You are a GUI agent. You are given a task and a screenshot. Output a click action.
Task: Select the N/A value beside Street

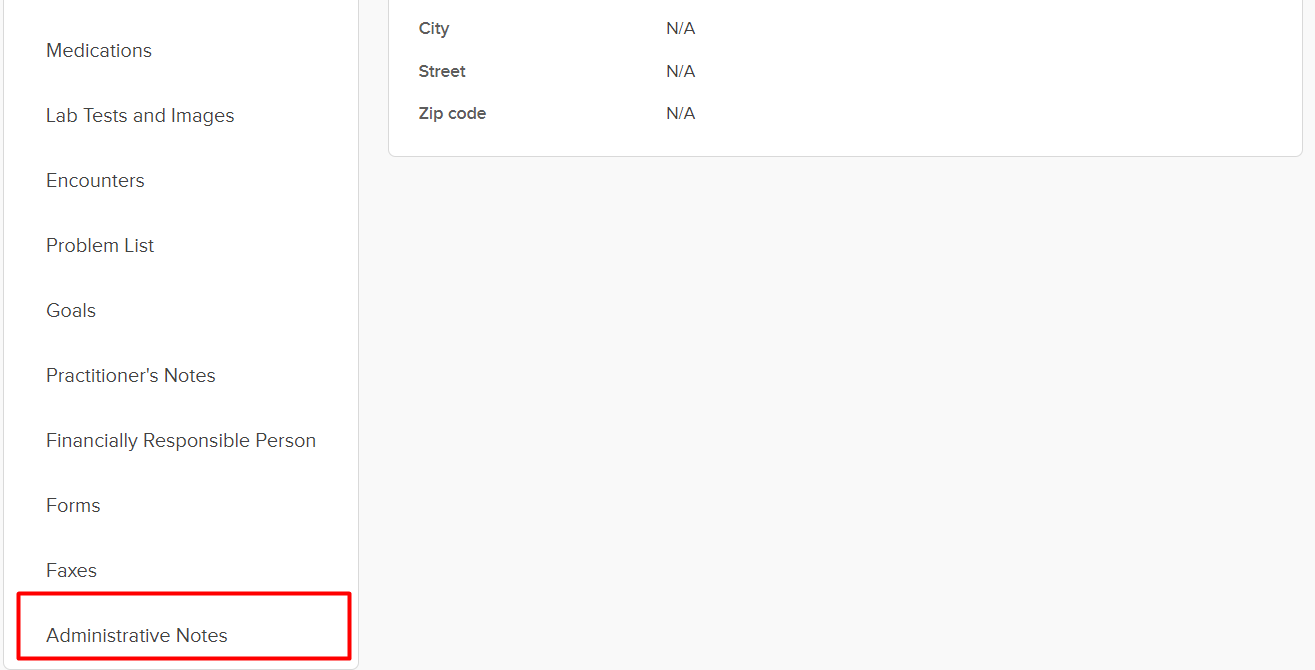680,72
